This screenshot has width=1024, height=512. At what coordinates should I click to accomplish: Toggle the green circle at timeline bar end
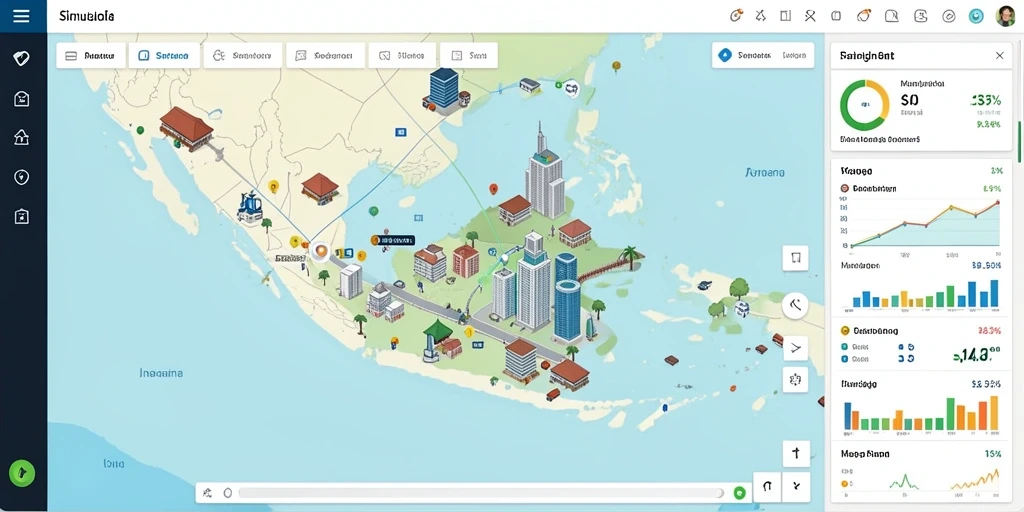[x=739, y=493]
